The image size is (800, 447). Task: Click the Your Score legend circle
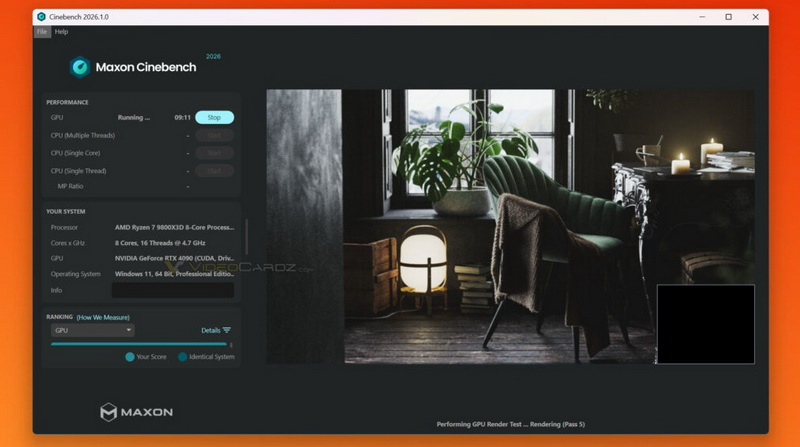point(130,357)
